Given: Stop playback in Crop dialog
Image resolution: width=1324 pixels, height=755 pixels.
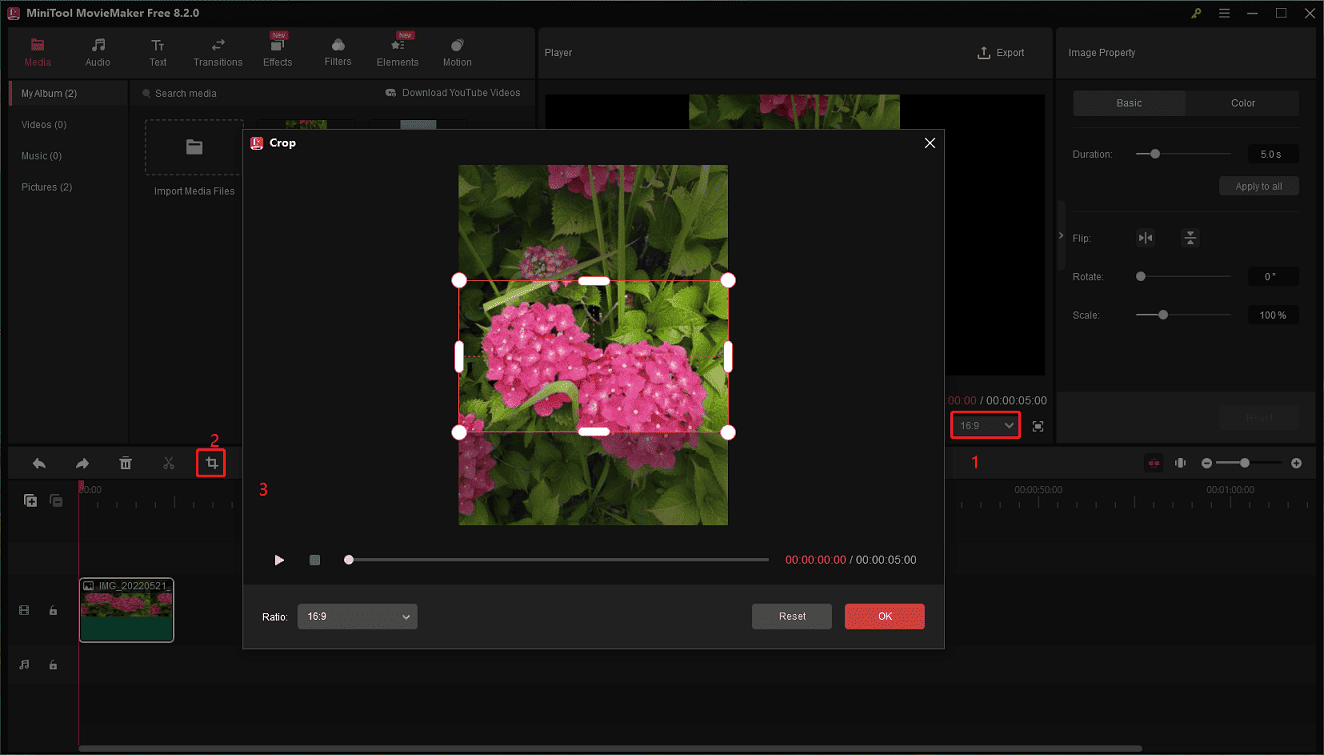Looking at the screenshot, I should (315, 560).
